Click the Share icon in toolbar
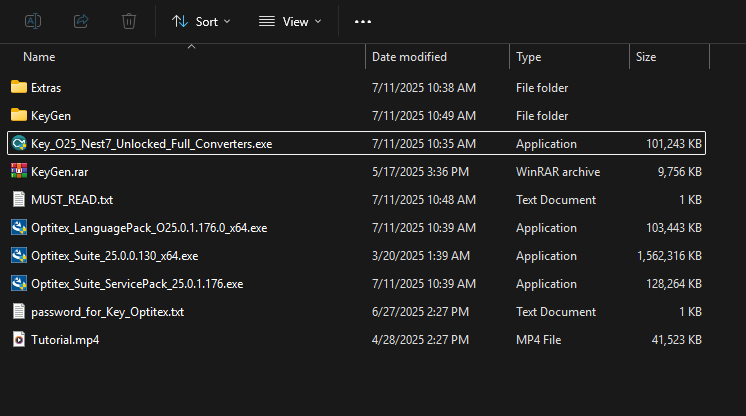Screen dimensions: 746x416 [81, 21]
